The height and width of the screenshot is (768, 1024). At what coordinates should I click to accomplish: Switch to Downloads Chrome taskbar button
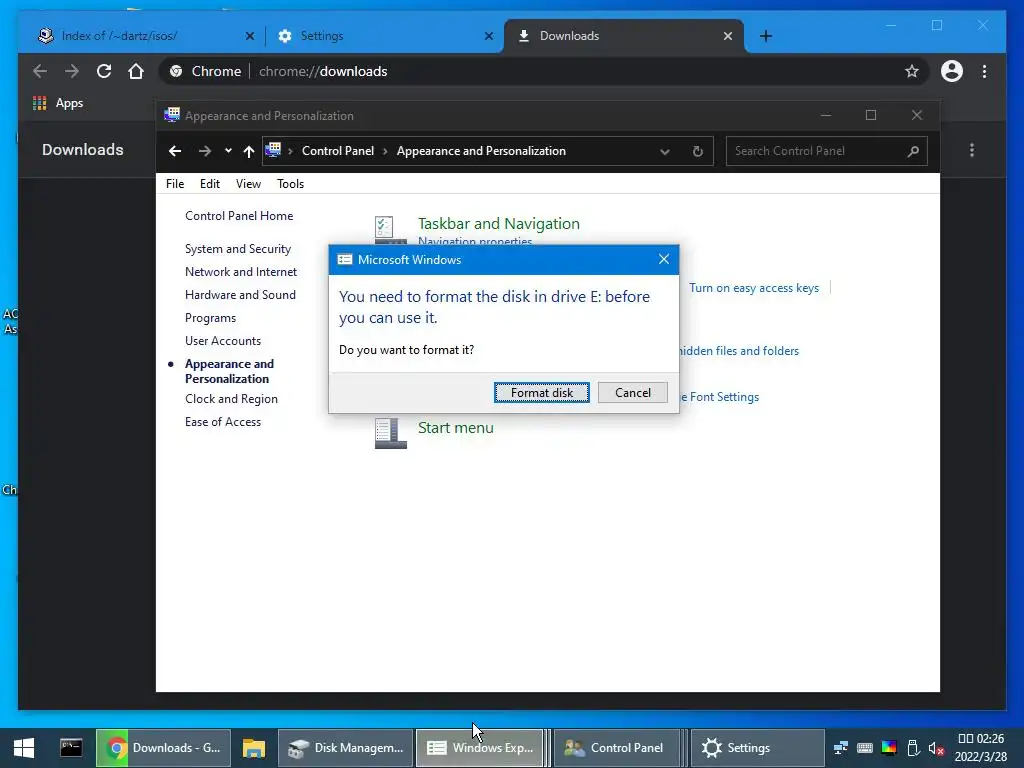(163, 748)
